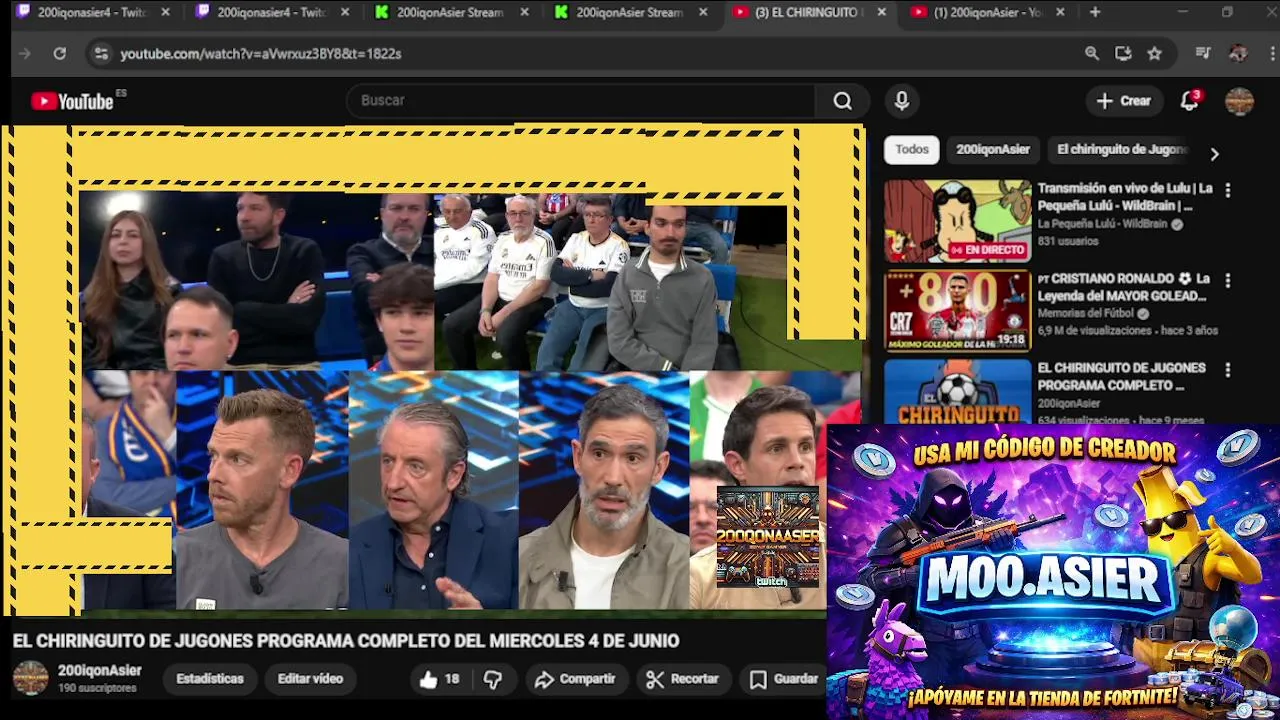Close the EL CHIRINGUITO browser tab
Viewport: 1280px width, 720px height.
point(881,12)
